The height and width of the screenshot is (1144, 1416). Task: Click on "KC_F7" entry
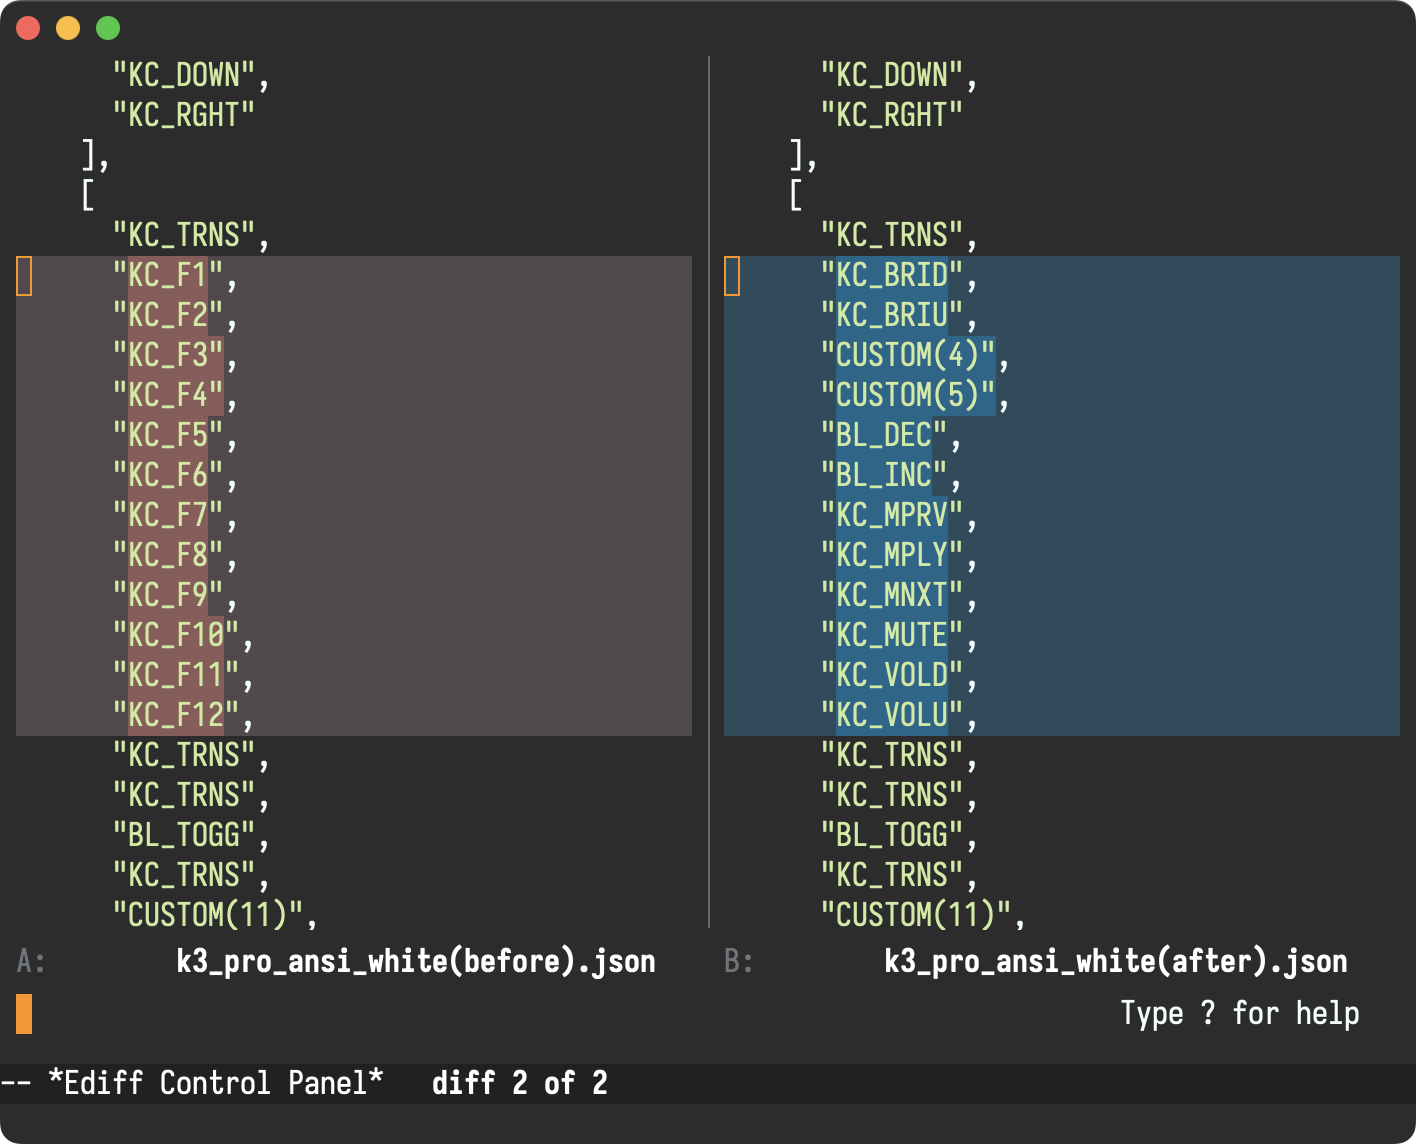tap(175, 516)
